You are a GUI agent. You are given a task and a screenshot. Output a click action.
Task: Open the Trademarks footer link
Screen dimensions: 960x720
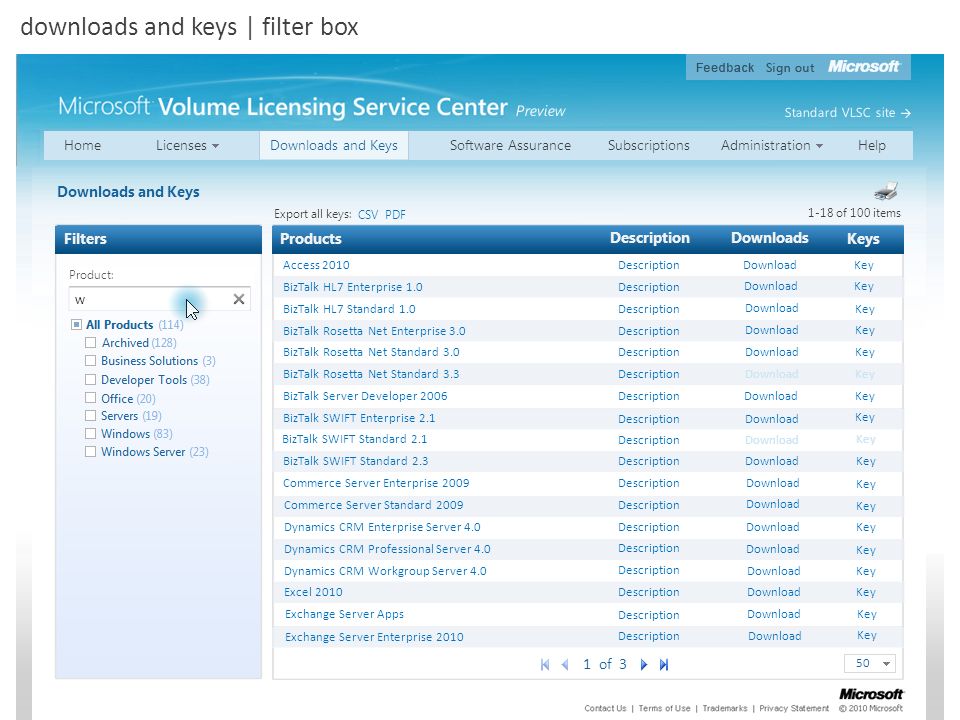(x=725, y=708)
